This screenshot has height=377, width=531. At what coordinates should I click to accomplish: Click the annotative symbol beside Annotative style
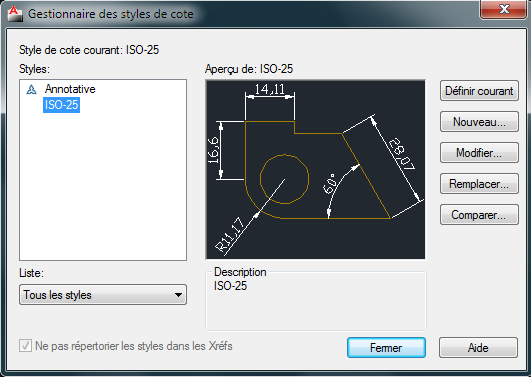coord(31,89)
